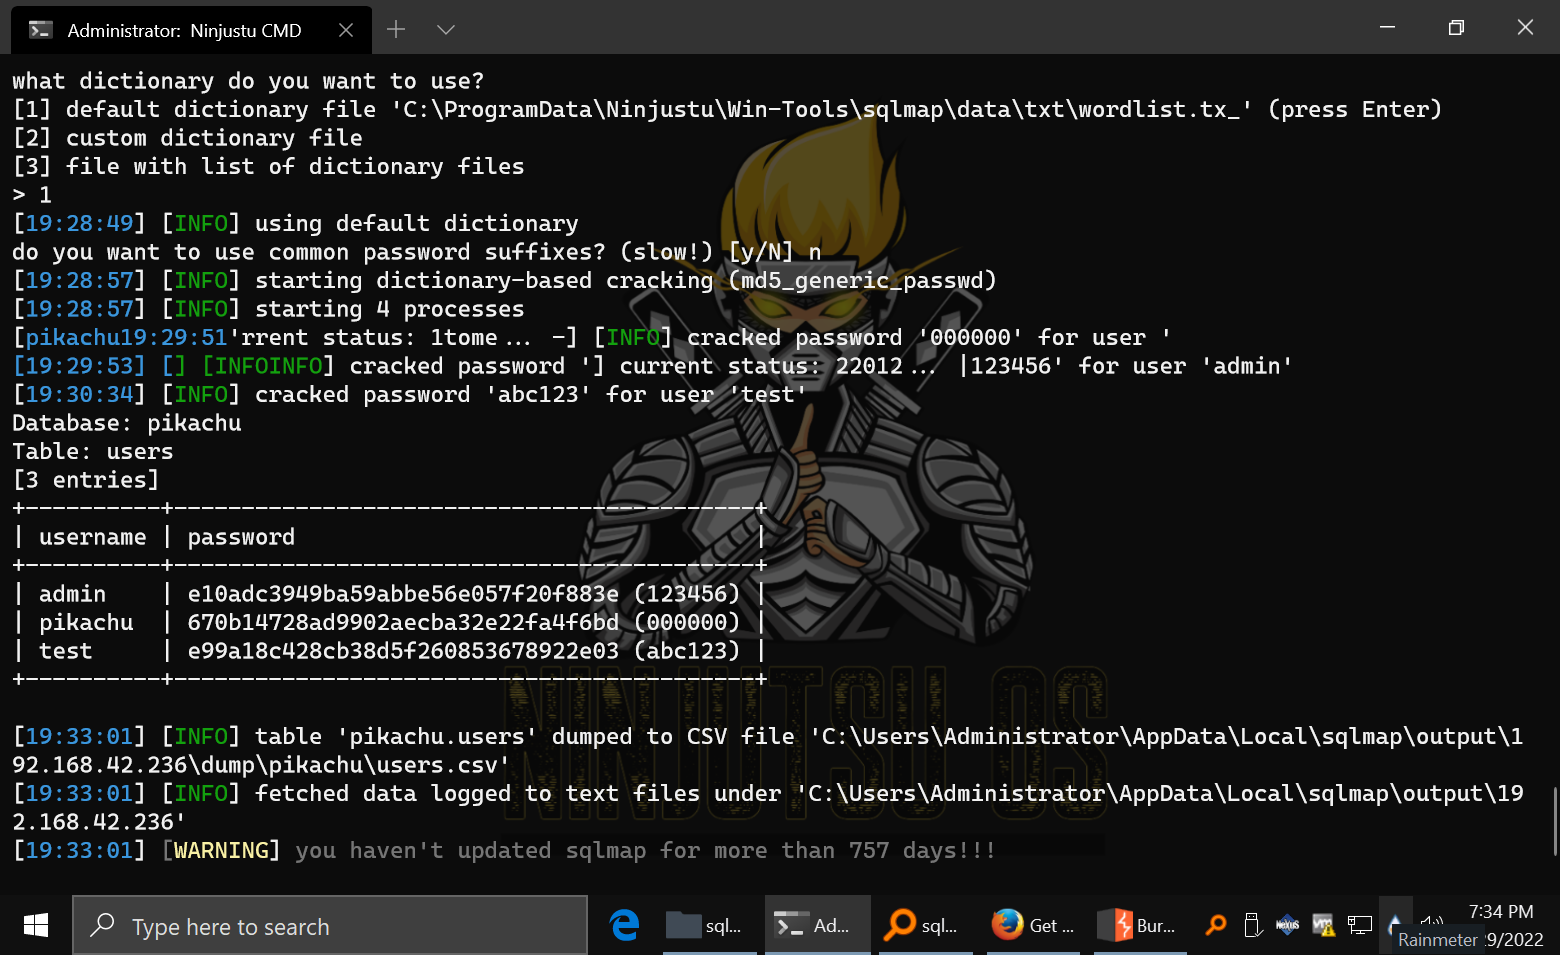Open a new terminal tab with the plus button
Screen dimensions: 1560x955
click(x=396, y=30)
